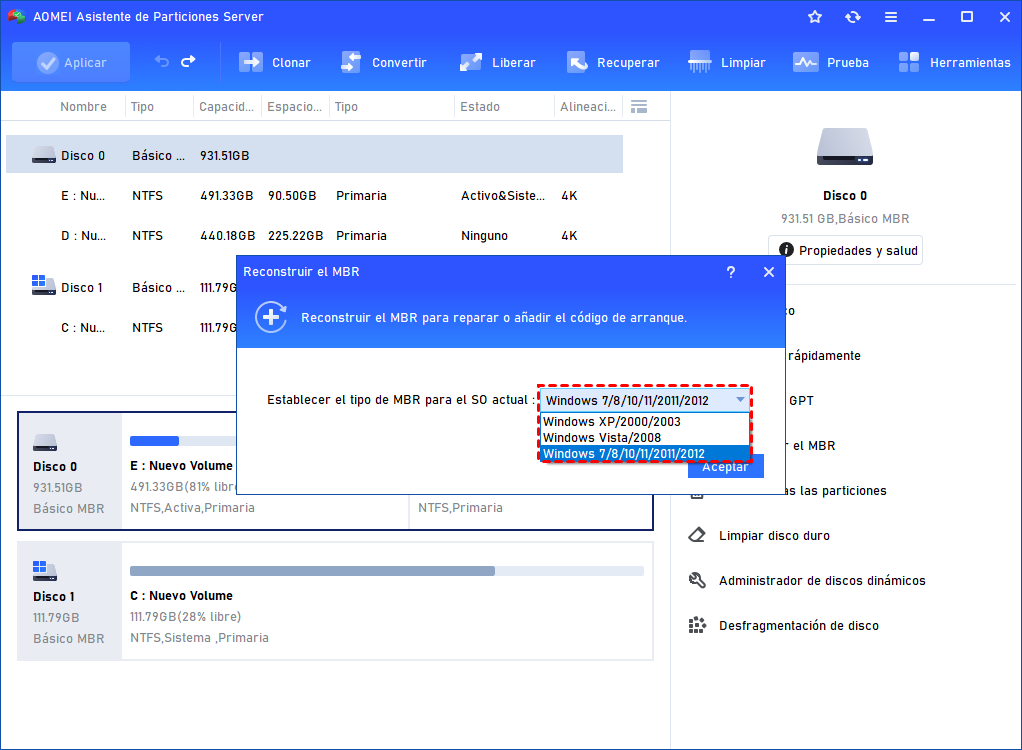
Task: Click '491.33GB' capacity cell of E:
Action: (226, 195)
